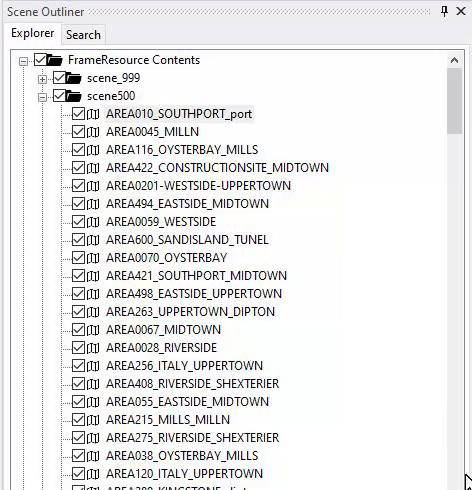Expand the scene_999 node

[x=42, y=79]
